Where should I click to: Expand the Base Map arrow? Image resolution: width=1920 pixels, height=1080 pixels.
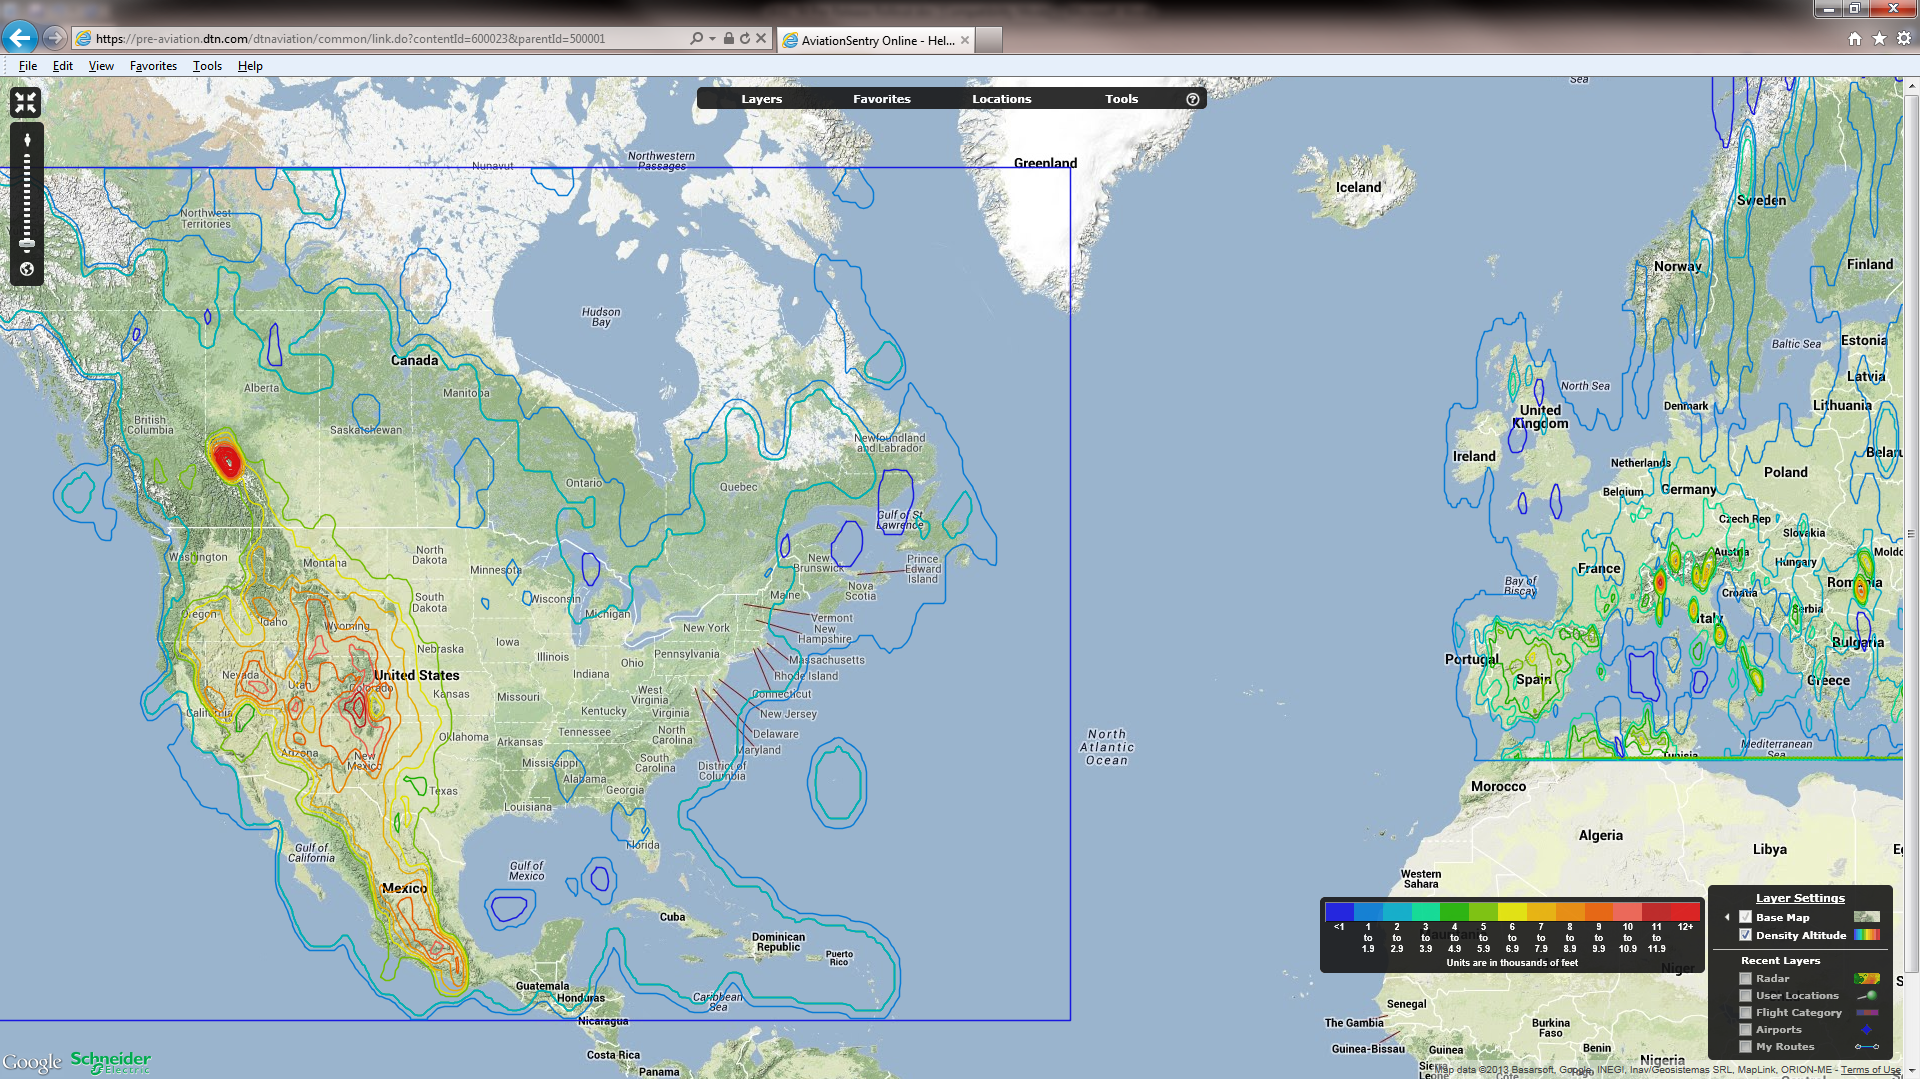[1727, 917]
